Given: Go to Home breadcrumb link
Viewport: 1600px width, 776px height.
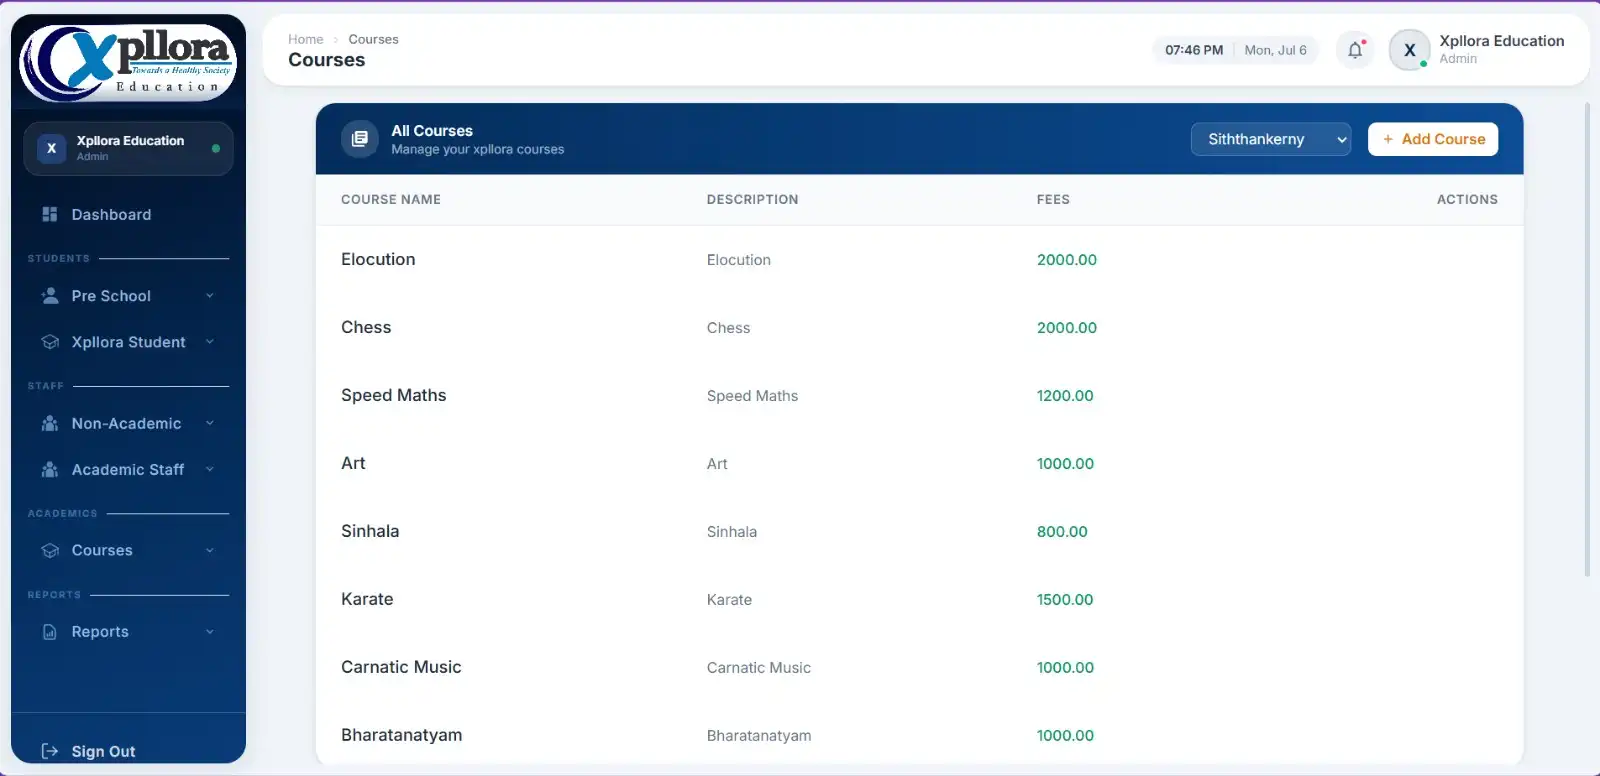Looking at the screenshot, I should click(x=306, y=39).
